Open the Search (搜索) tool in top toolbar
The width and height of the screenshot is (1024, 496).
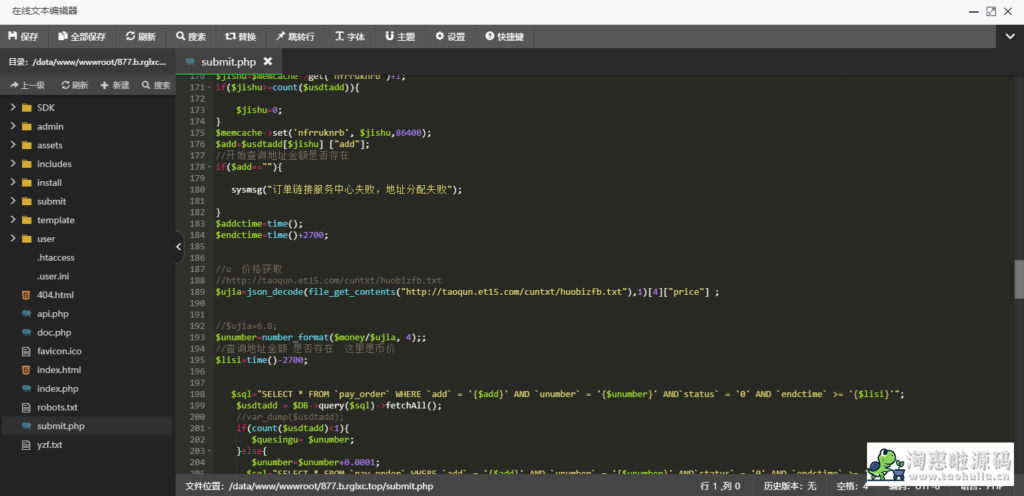coord(190,37)
